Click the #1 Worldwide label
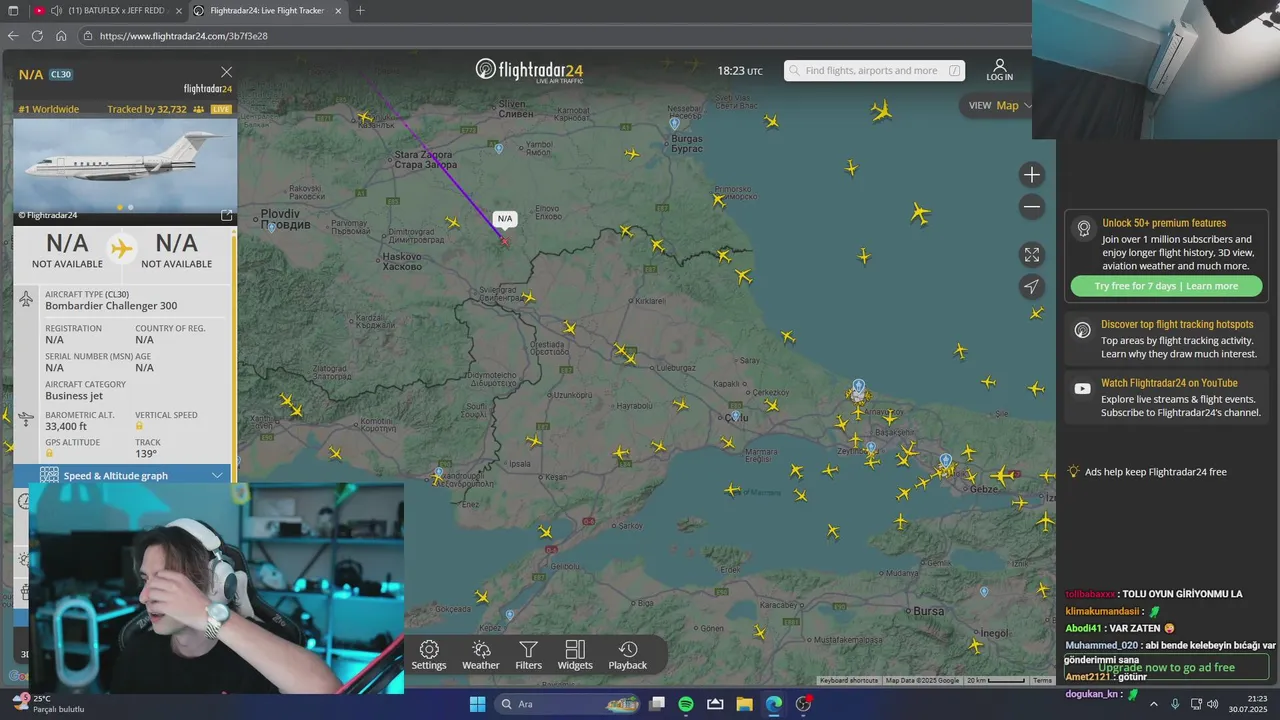1280x720 pixels. click(48, 109)
